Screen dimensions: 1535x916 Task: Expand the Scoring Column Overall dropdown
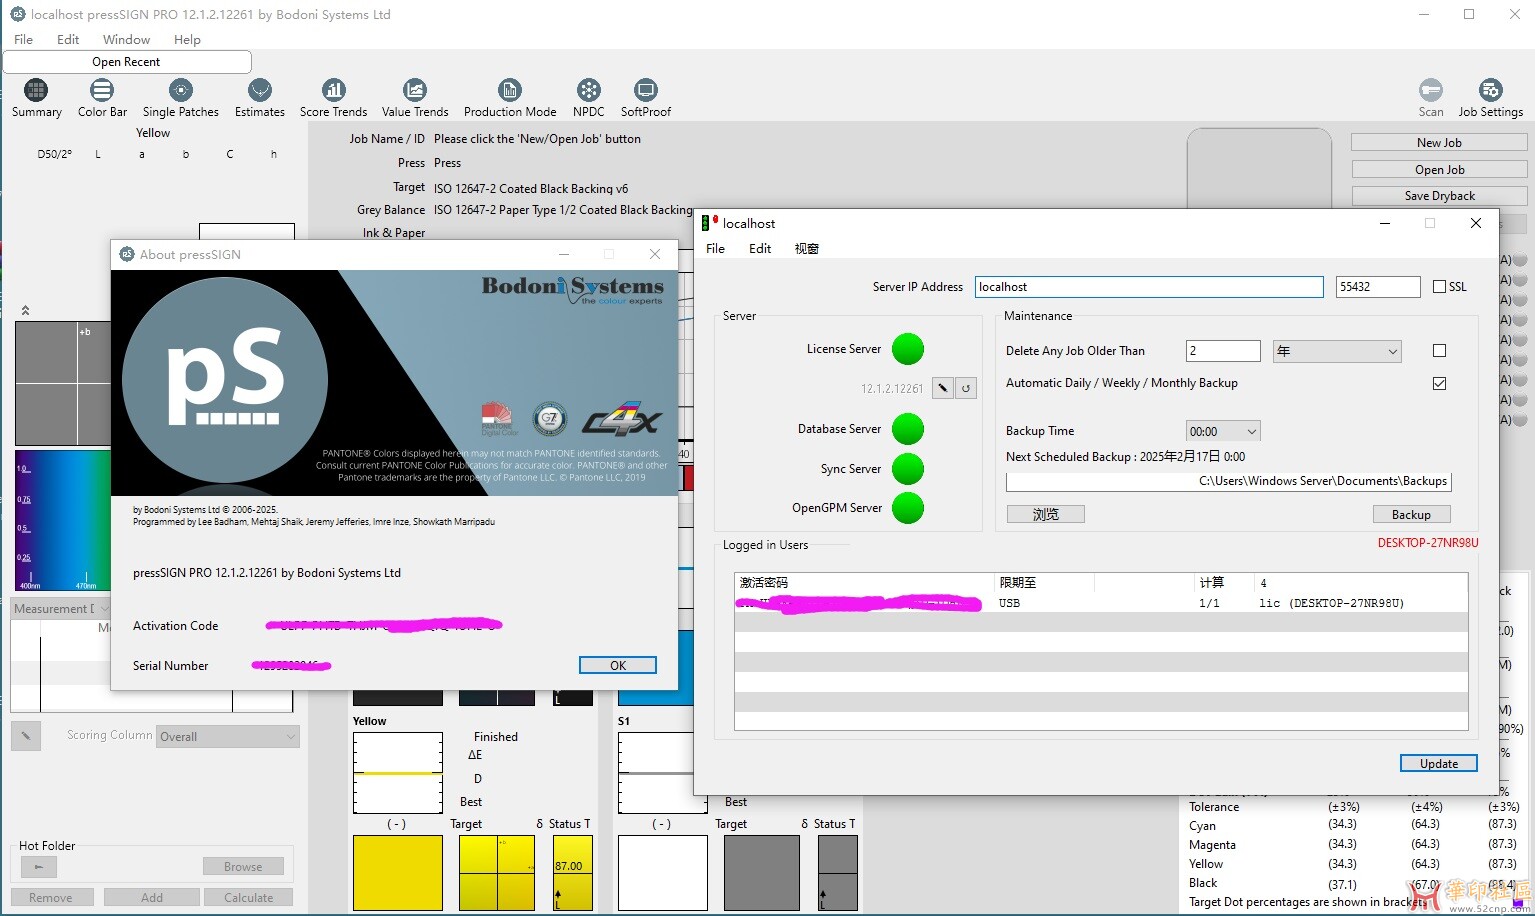coord(228,737)
